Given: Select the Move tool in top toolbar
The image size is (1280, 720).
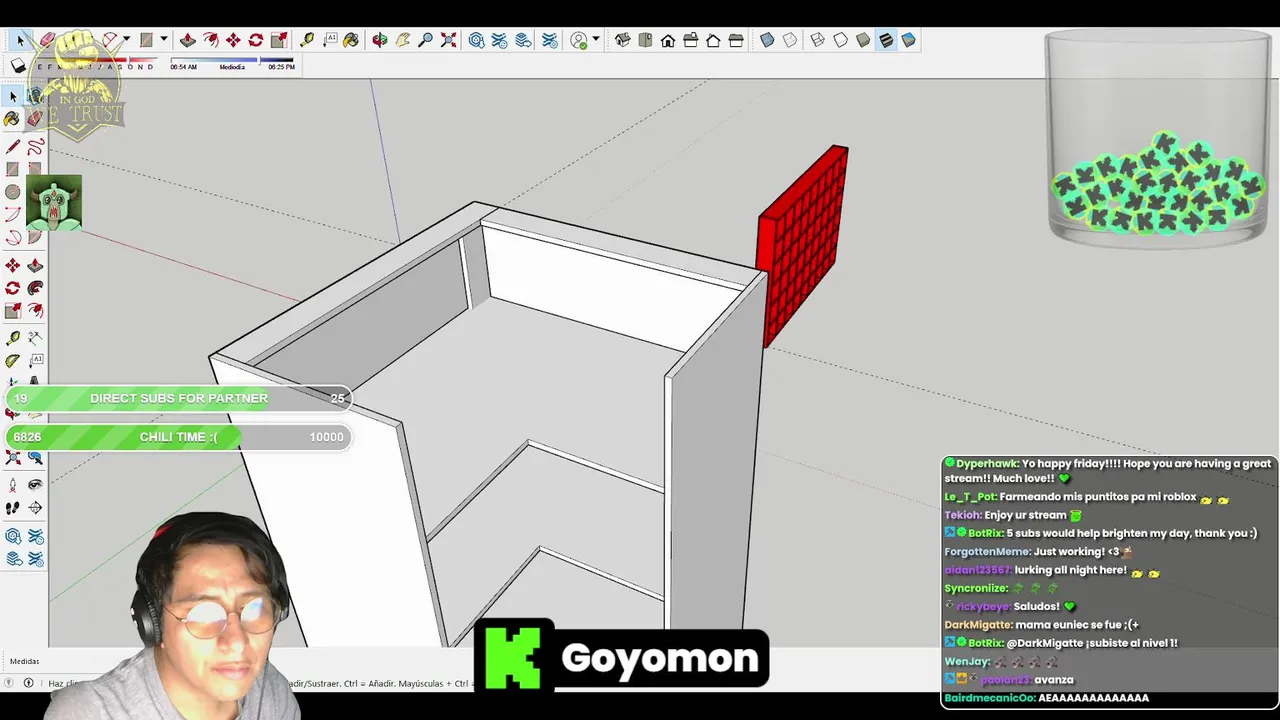Looking at the screenshot, I should [233, 40].
